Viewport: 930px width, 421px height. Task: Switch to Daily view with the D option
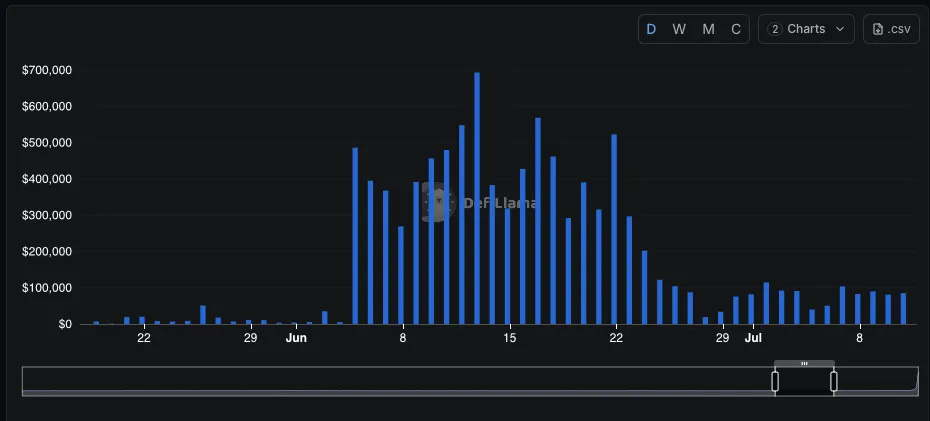pyautogui.click(x=651, y=29)
